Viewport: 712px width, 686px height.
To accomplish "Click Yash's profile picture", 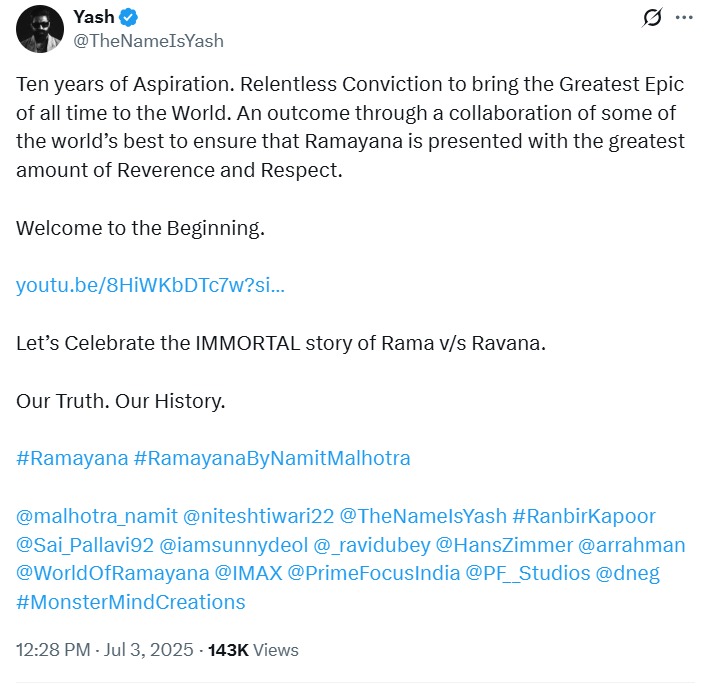I will point(41,29).
